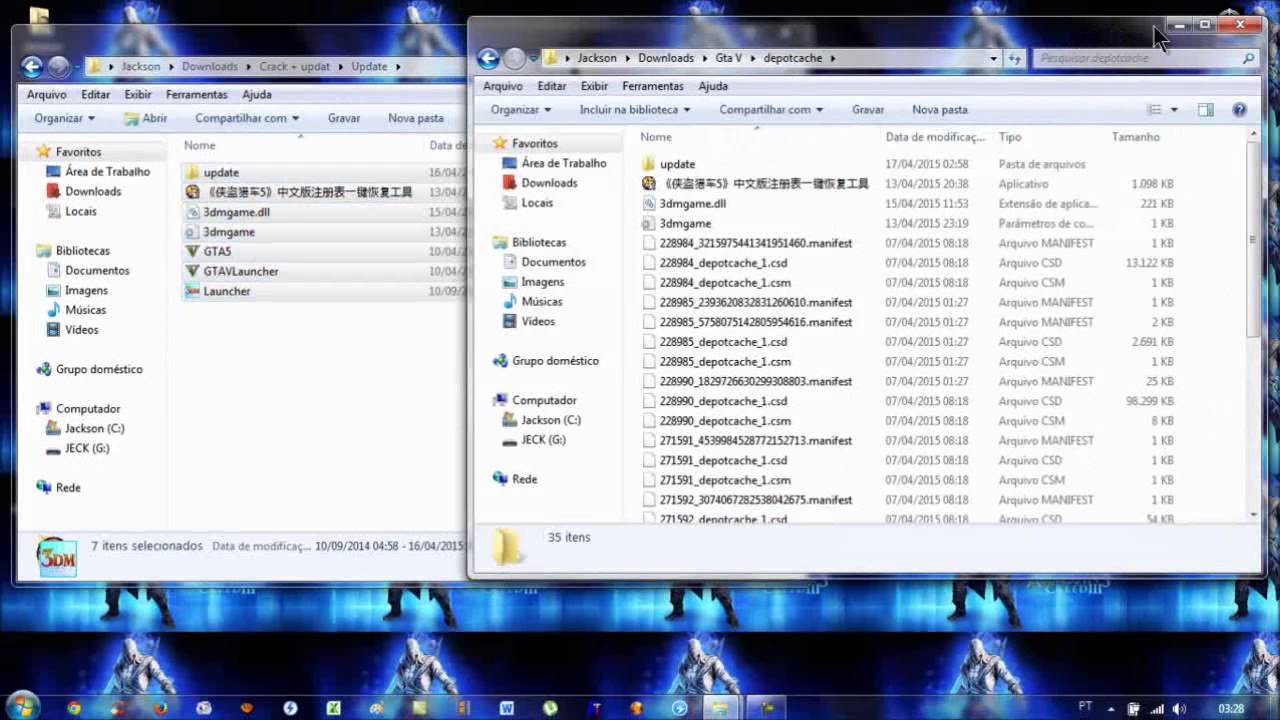The image size is (1280, 720).
Task: Open JECK (G:) drive in Update window sidebar
Action: pos(87,449)
